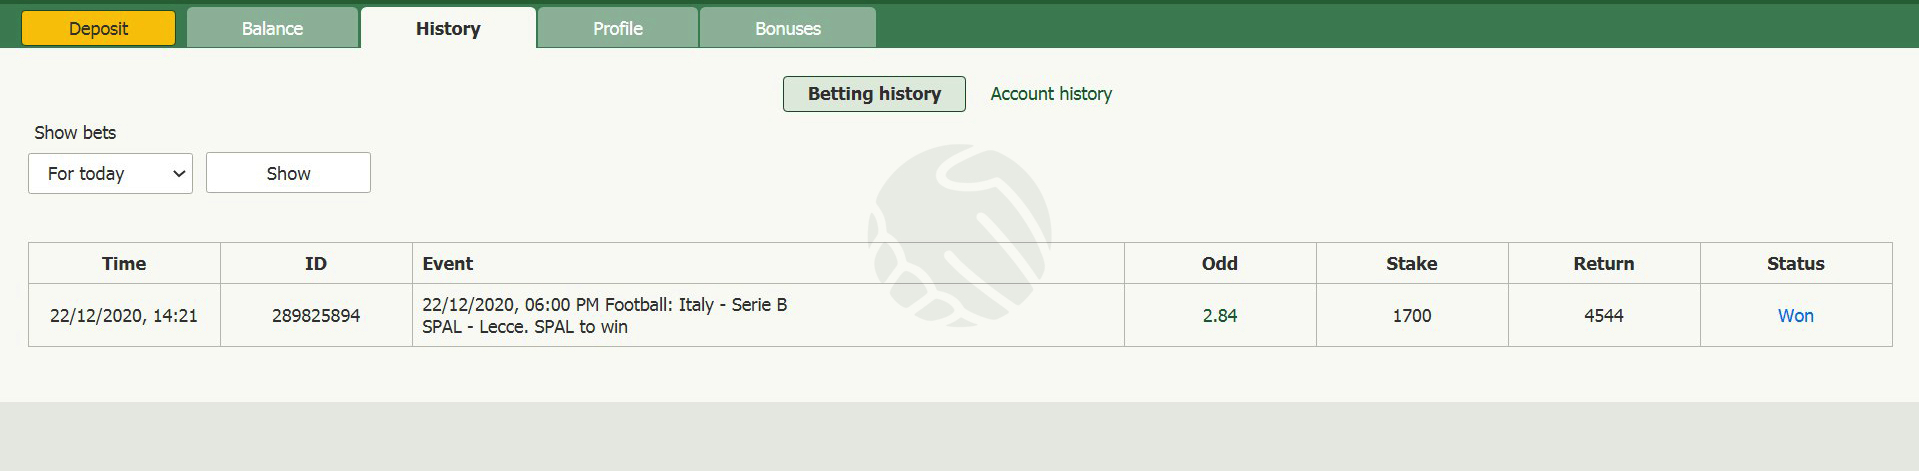Click the Return column header
This screenshot has width=1919, height=471.
[x=1604, y=263]
